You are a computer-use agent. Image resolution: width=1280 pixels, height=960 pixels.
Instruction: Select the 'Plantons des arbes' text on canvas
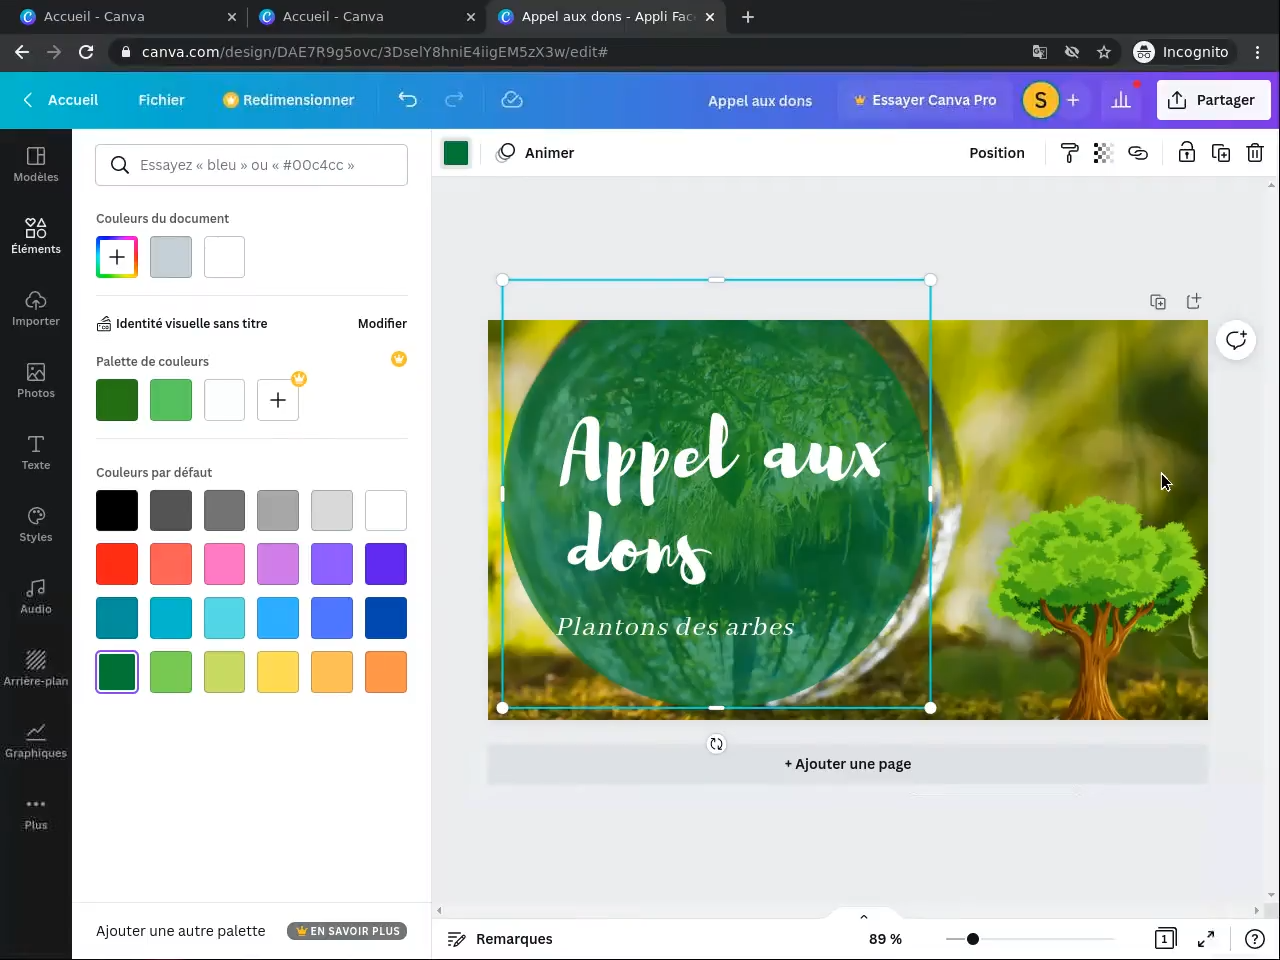[675, 627]
